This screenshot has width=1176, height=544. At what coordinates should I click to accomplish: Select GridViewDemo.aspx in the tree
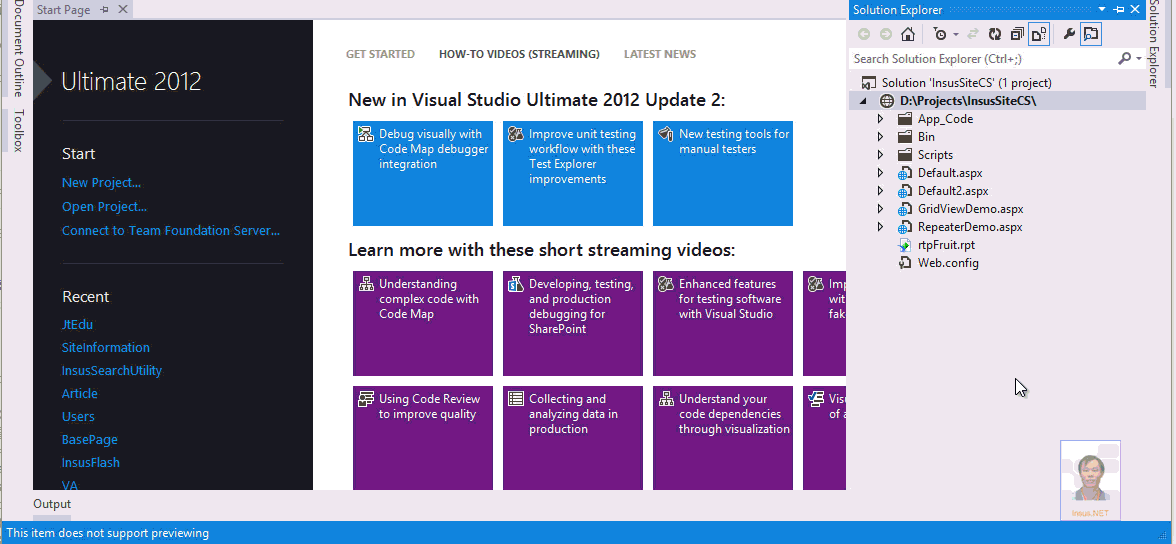point(970,209)
